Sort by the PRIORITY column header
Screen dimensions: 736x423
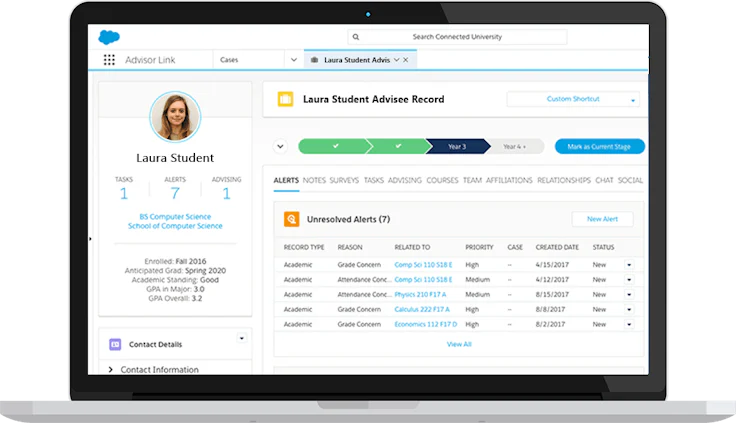479,247
